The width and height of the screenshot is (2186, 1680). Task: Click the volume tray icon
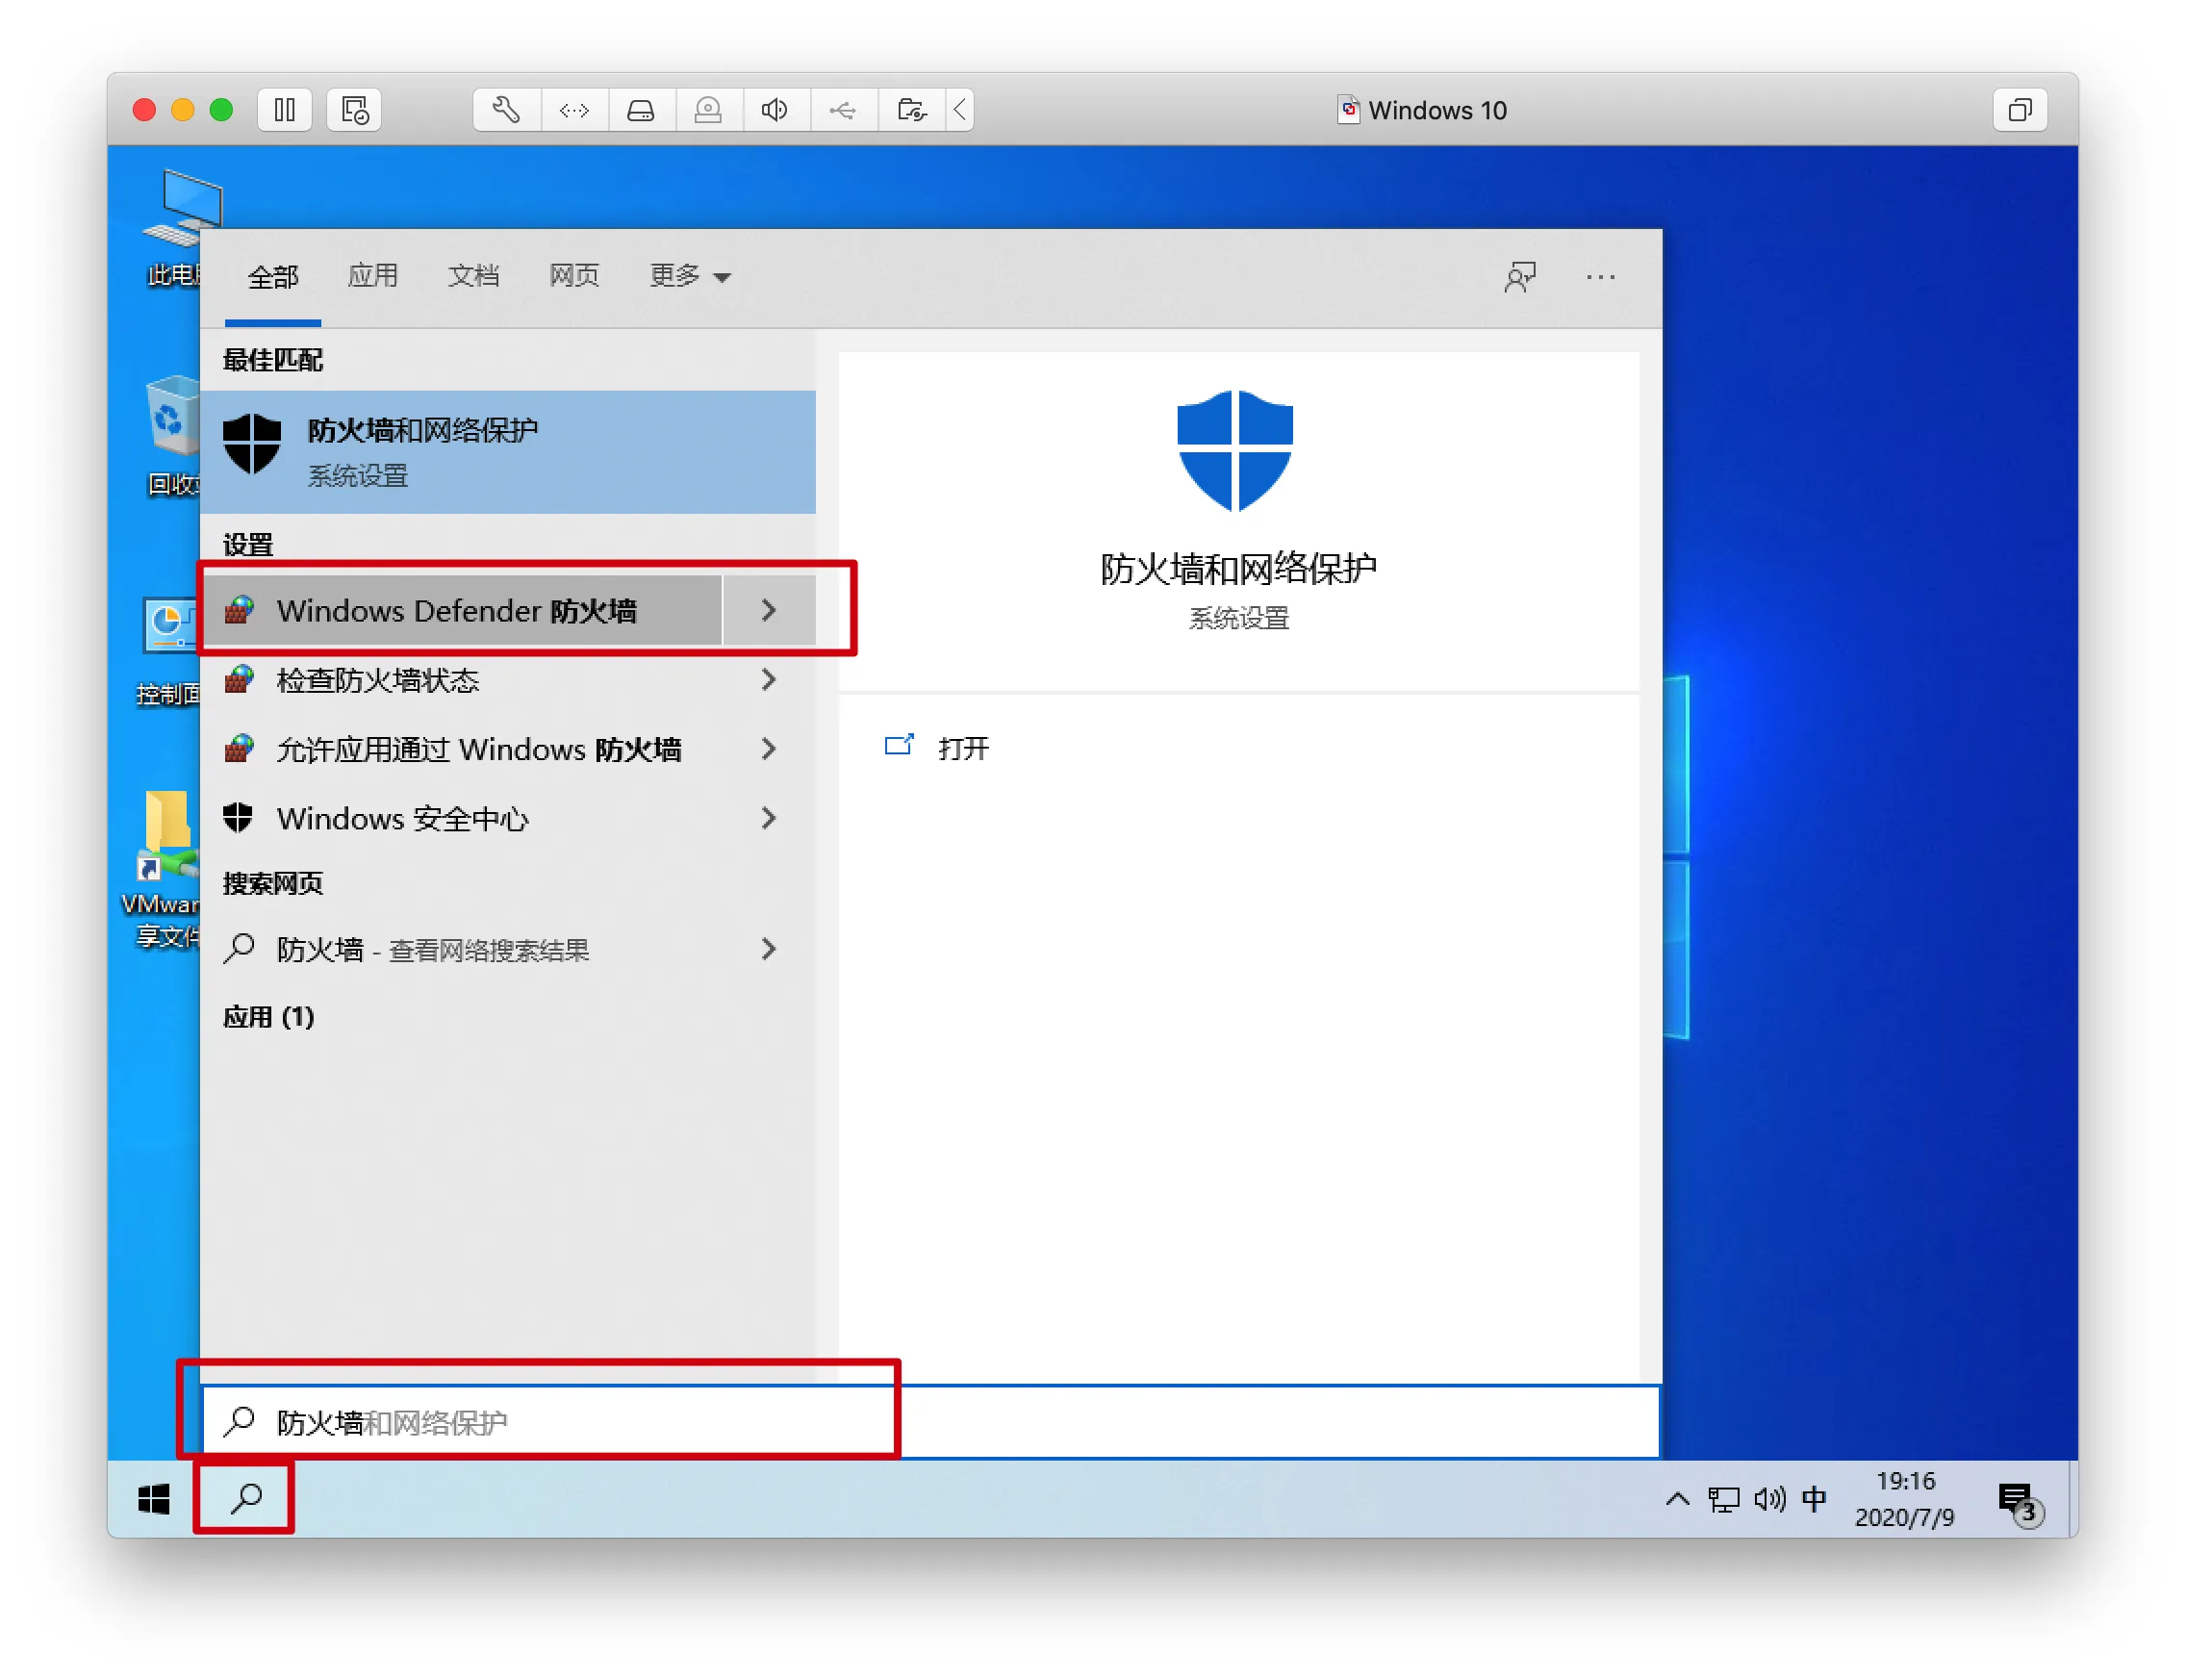(x=1769, y=1499)
